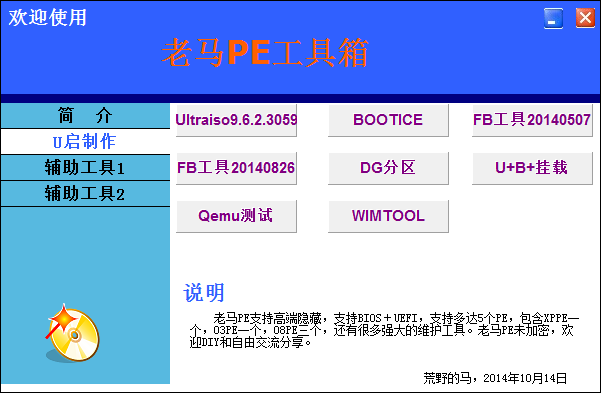Viewport: 601px width, 396px height.
Task: Click the 老马PE工具箱 orange title
Action: [265, 53]
